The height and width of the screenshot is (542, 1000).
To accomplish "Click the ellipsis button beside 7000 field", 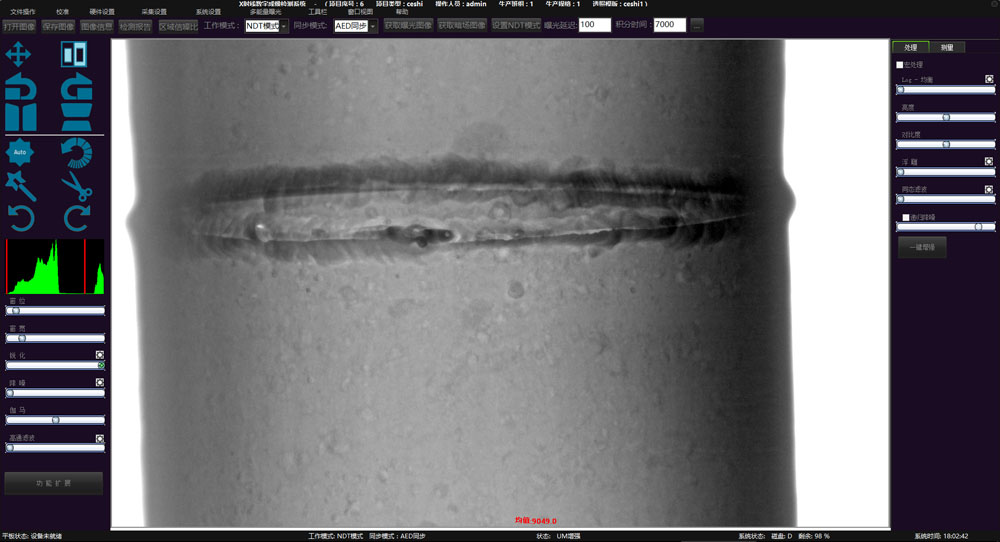I will (x=697, y=25).
